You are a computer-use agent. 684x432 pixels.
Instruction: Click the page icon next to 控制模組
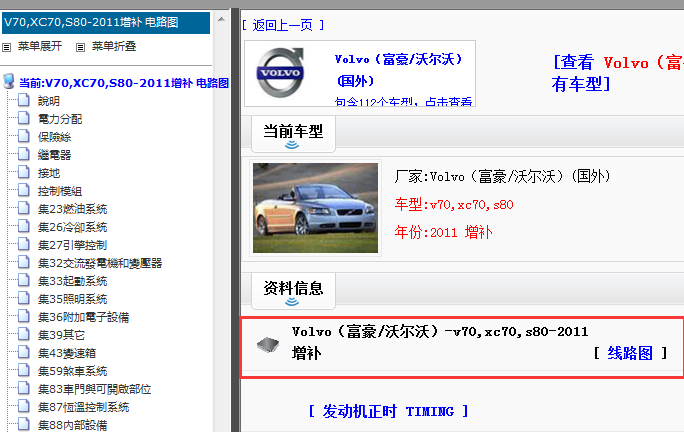click(x=24, y=190)
